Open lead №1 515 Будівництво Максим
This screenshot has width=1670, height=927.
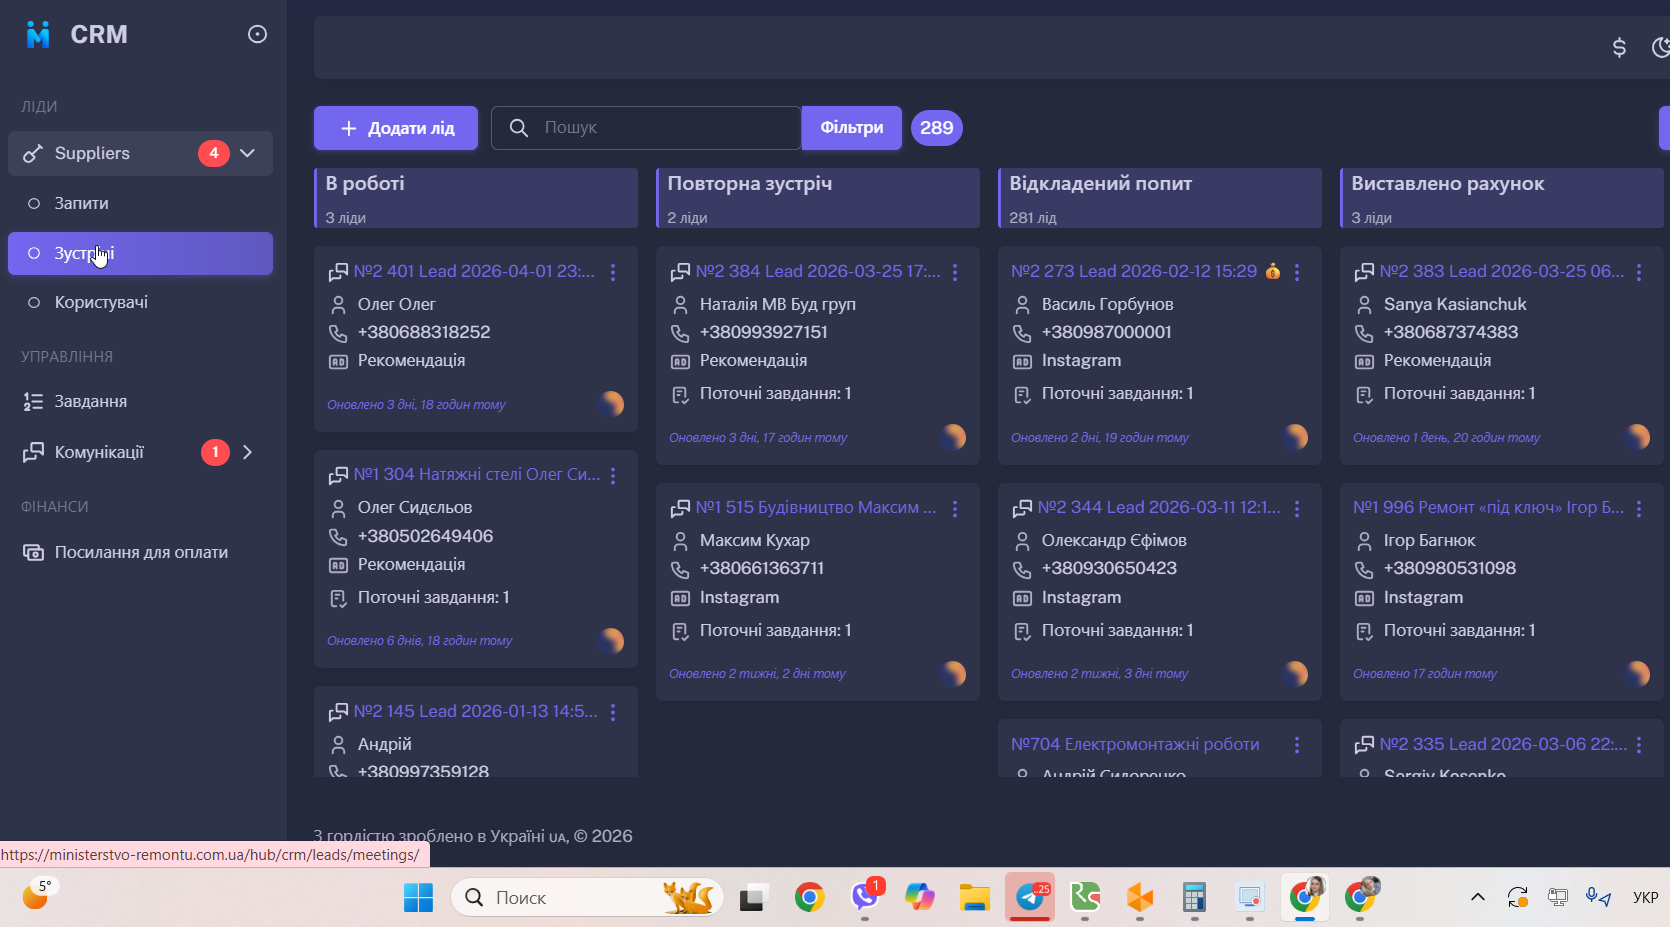pos(816,507)
